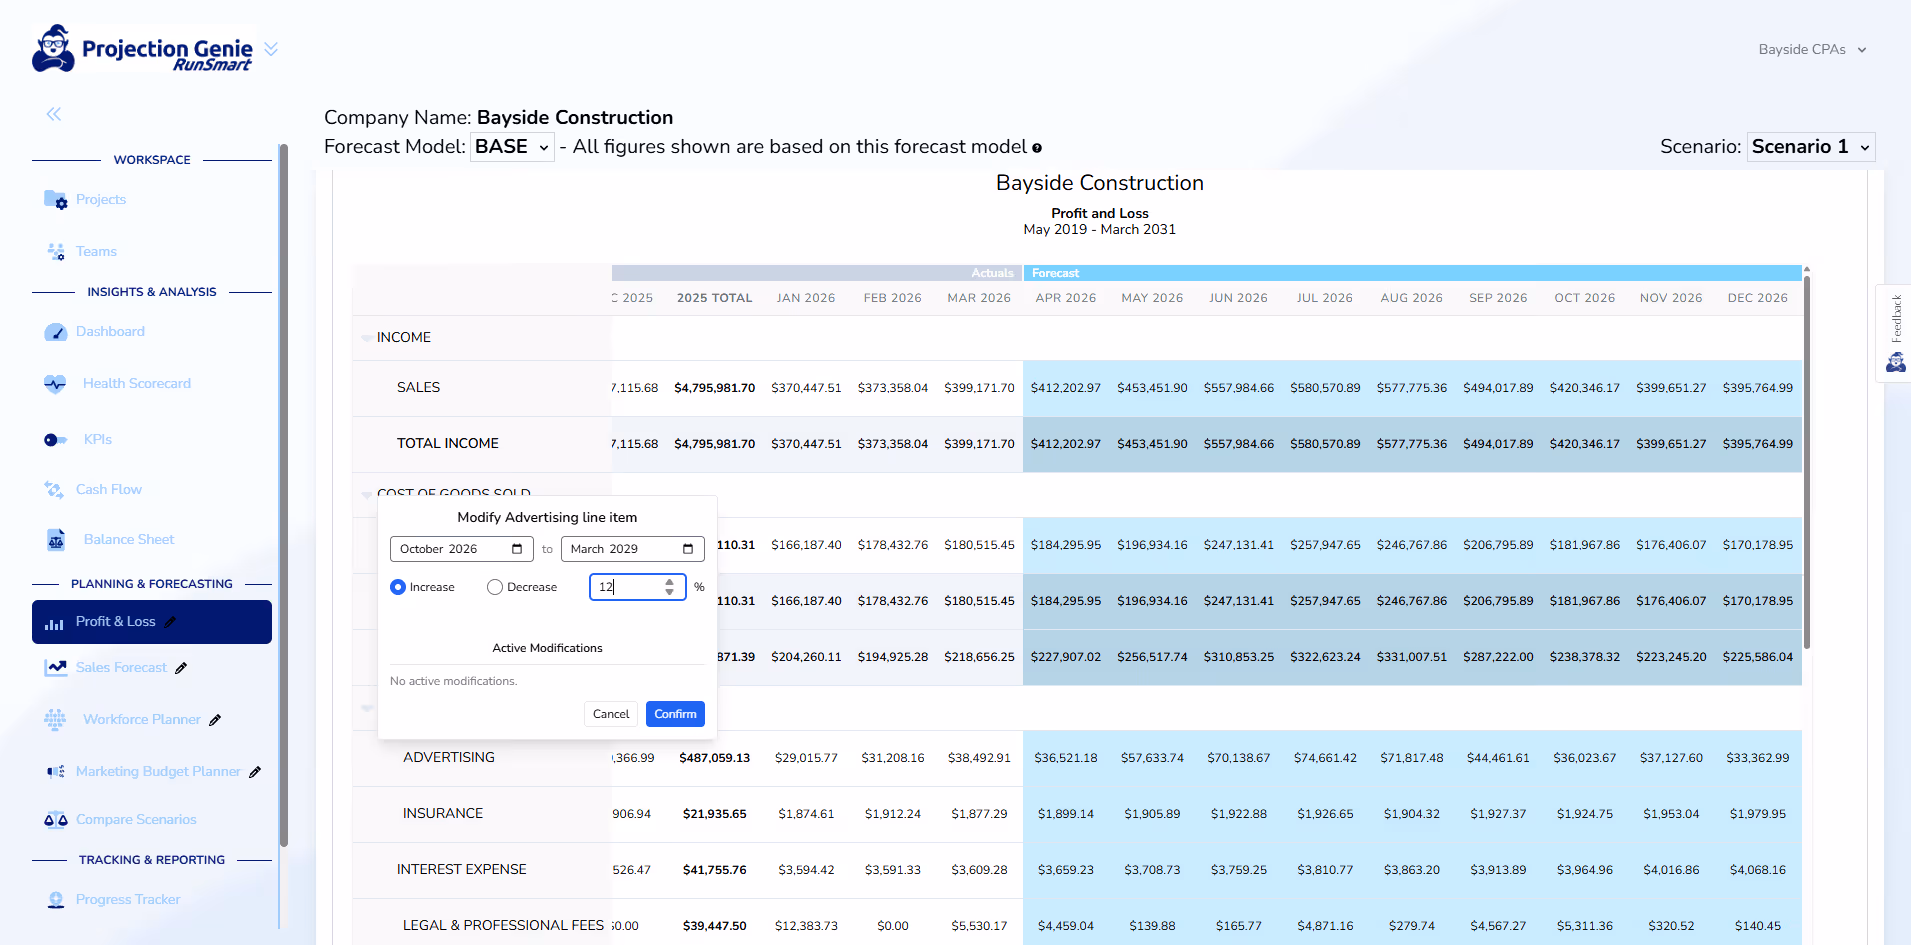This screenshot has height=945, width=1911.
Task: Go to Dashboard page
Action: (110, 331)
